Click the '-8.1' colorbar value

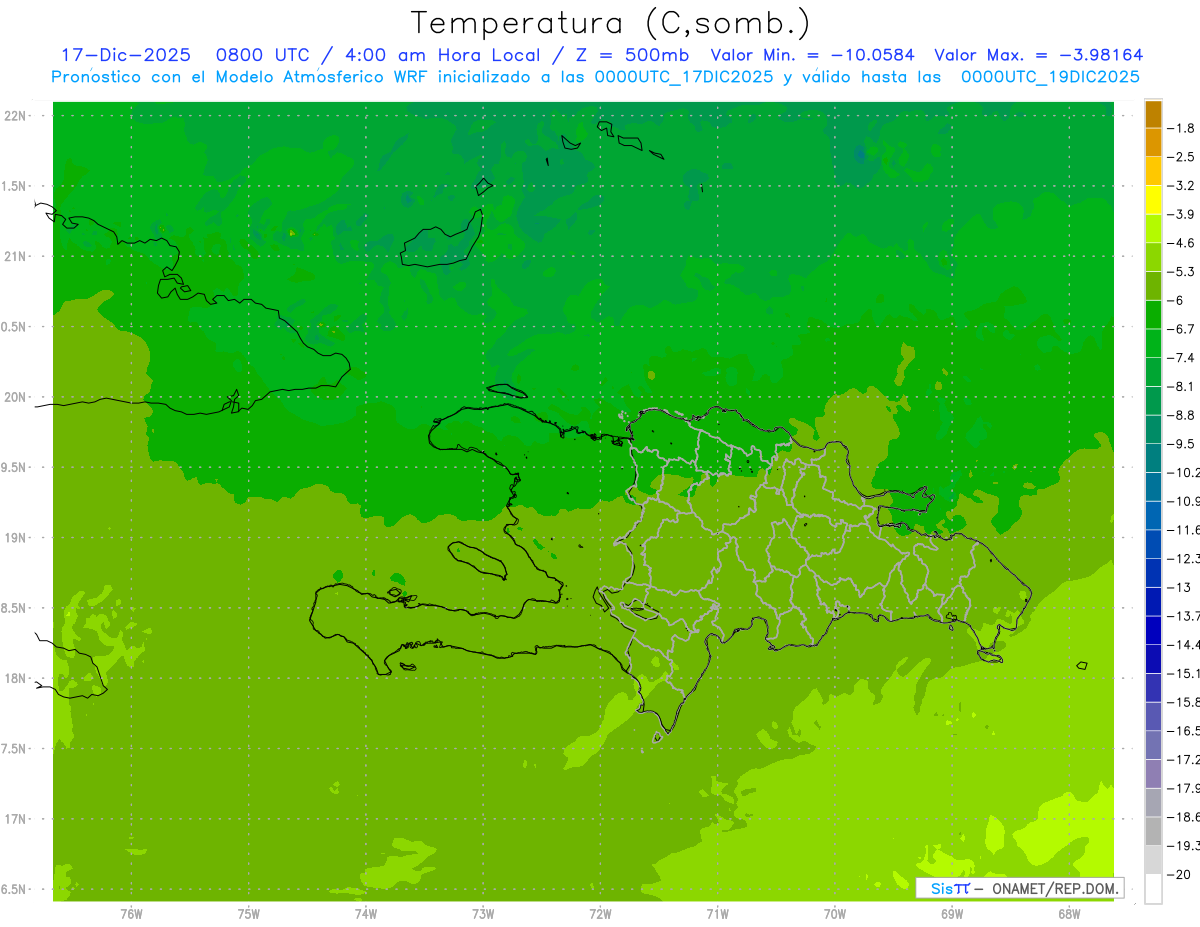tap(1182, 386)
